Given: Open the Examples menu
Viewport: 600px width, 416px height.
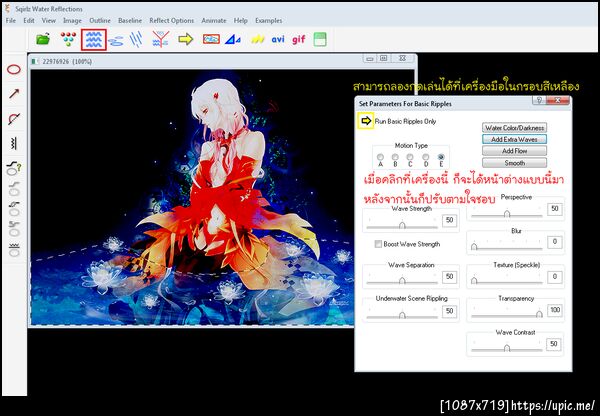Looking at the screenshot, I should pyautogui.click(x=269, y=21).
